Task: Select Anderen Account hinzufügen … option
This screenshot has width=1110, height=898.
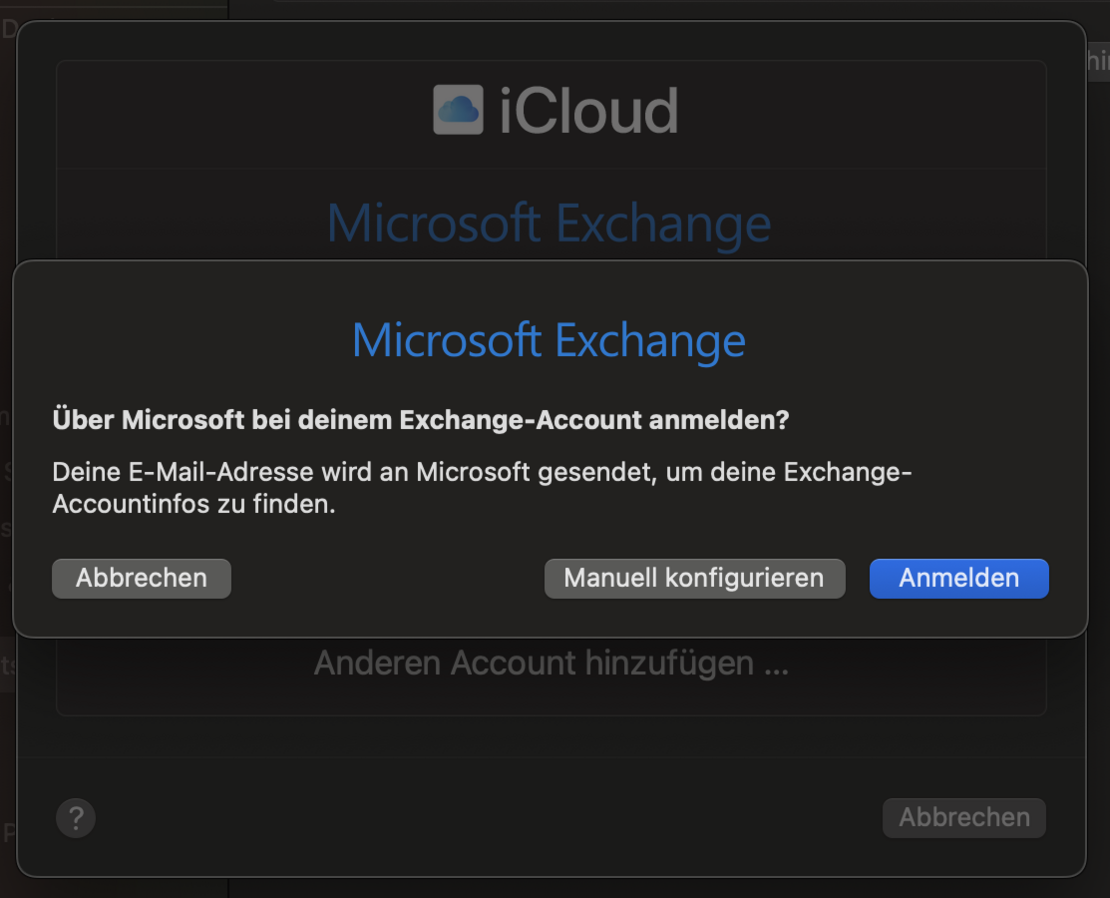Action: point(551,663)
